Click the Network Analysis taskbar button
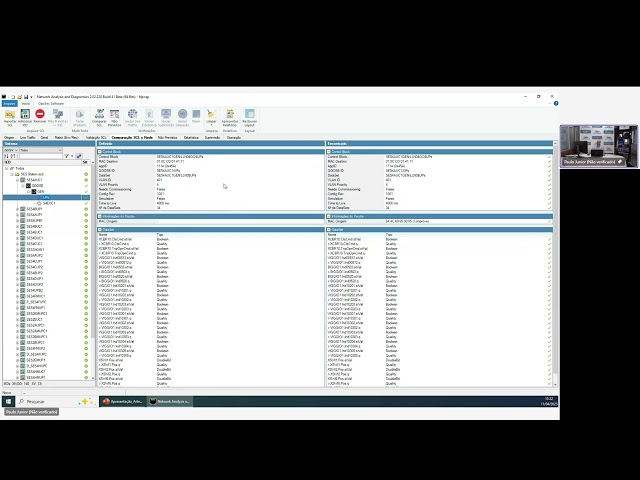Viewport: 640px width, 480px height. point(169,402)
